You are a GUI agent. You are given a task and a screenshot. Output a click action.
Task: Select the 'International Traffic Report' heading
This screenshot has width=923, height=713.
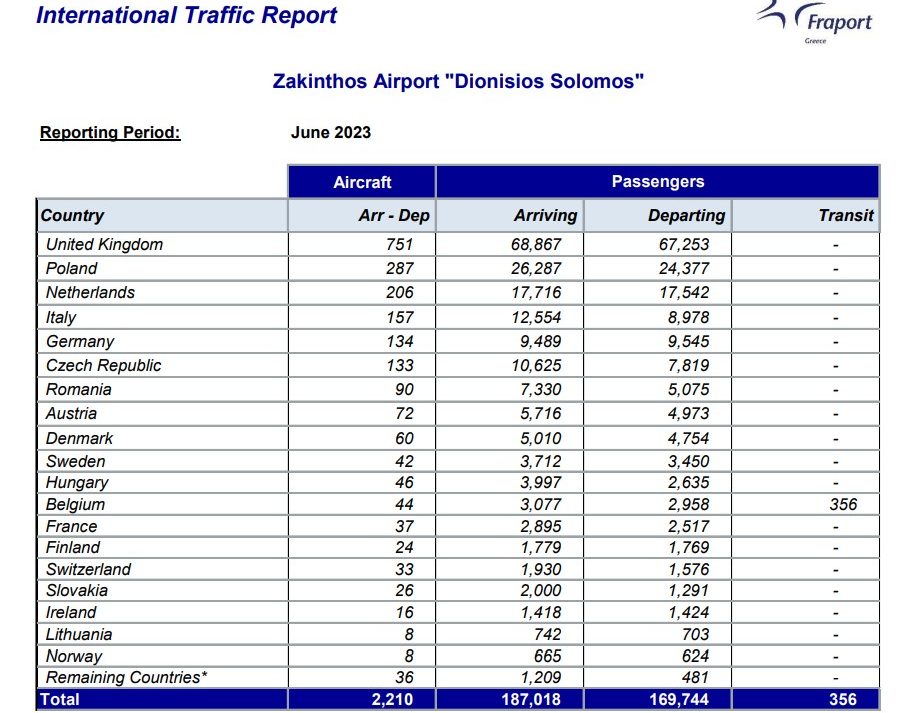click(186, 15)
